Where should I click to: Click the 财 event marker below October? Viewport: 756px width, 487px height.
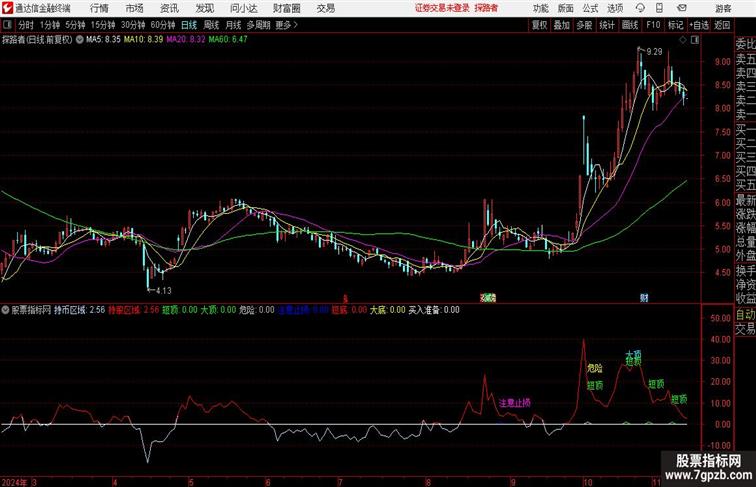tap(644, 298)
